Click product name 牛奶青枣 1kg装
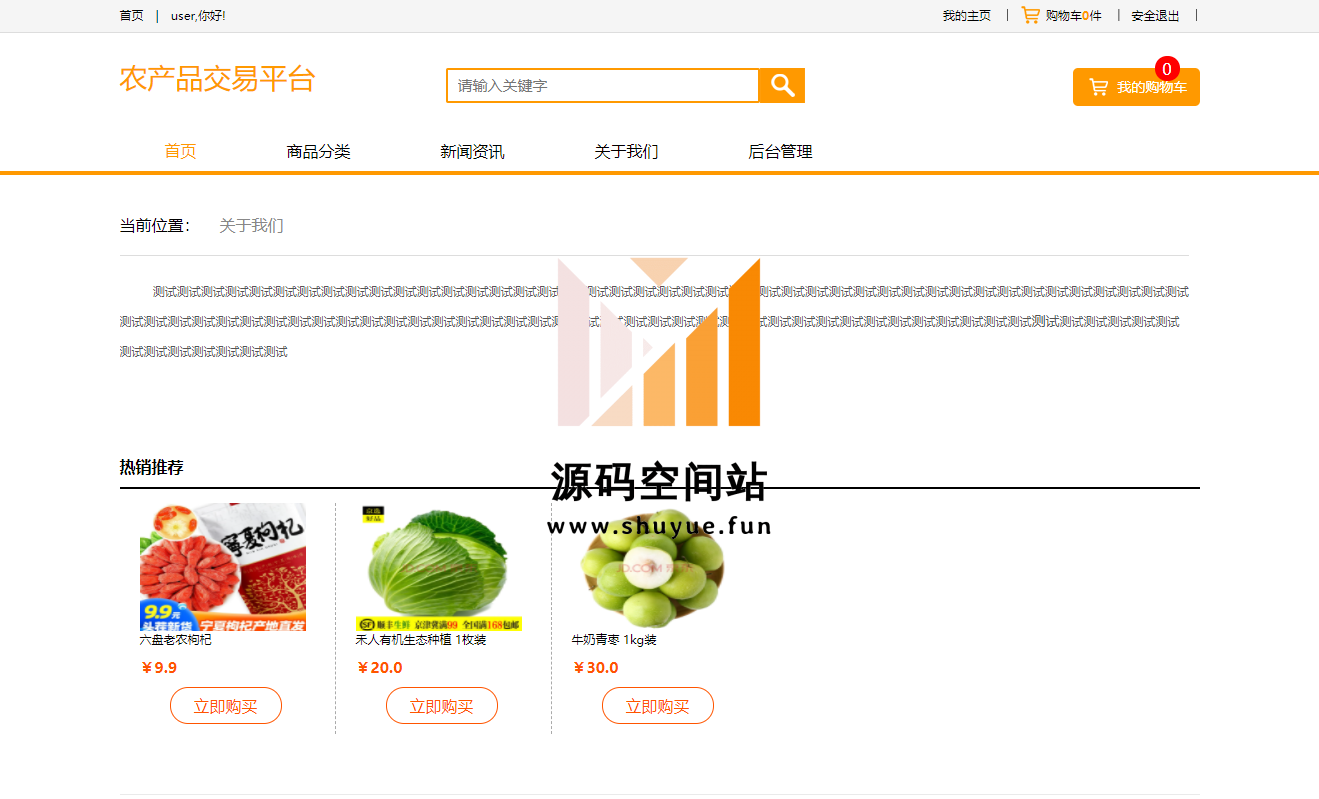Screen dimensions: 1319x799 click(614, 640)
